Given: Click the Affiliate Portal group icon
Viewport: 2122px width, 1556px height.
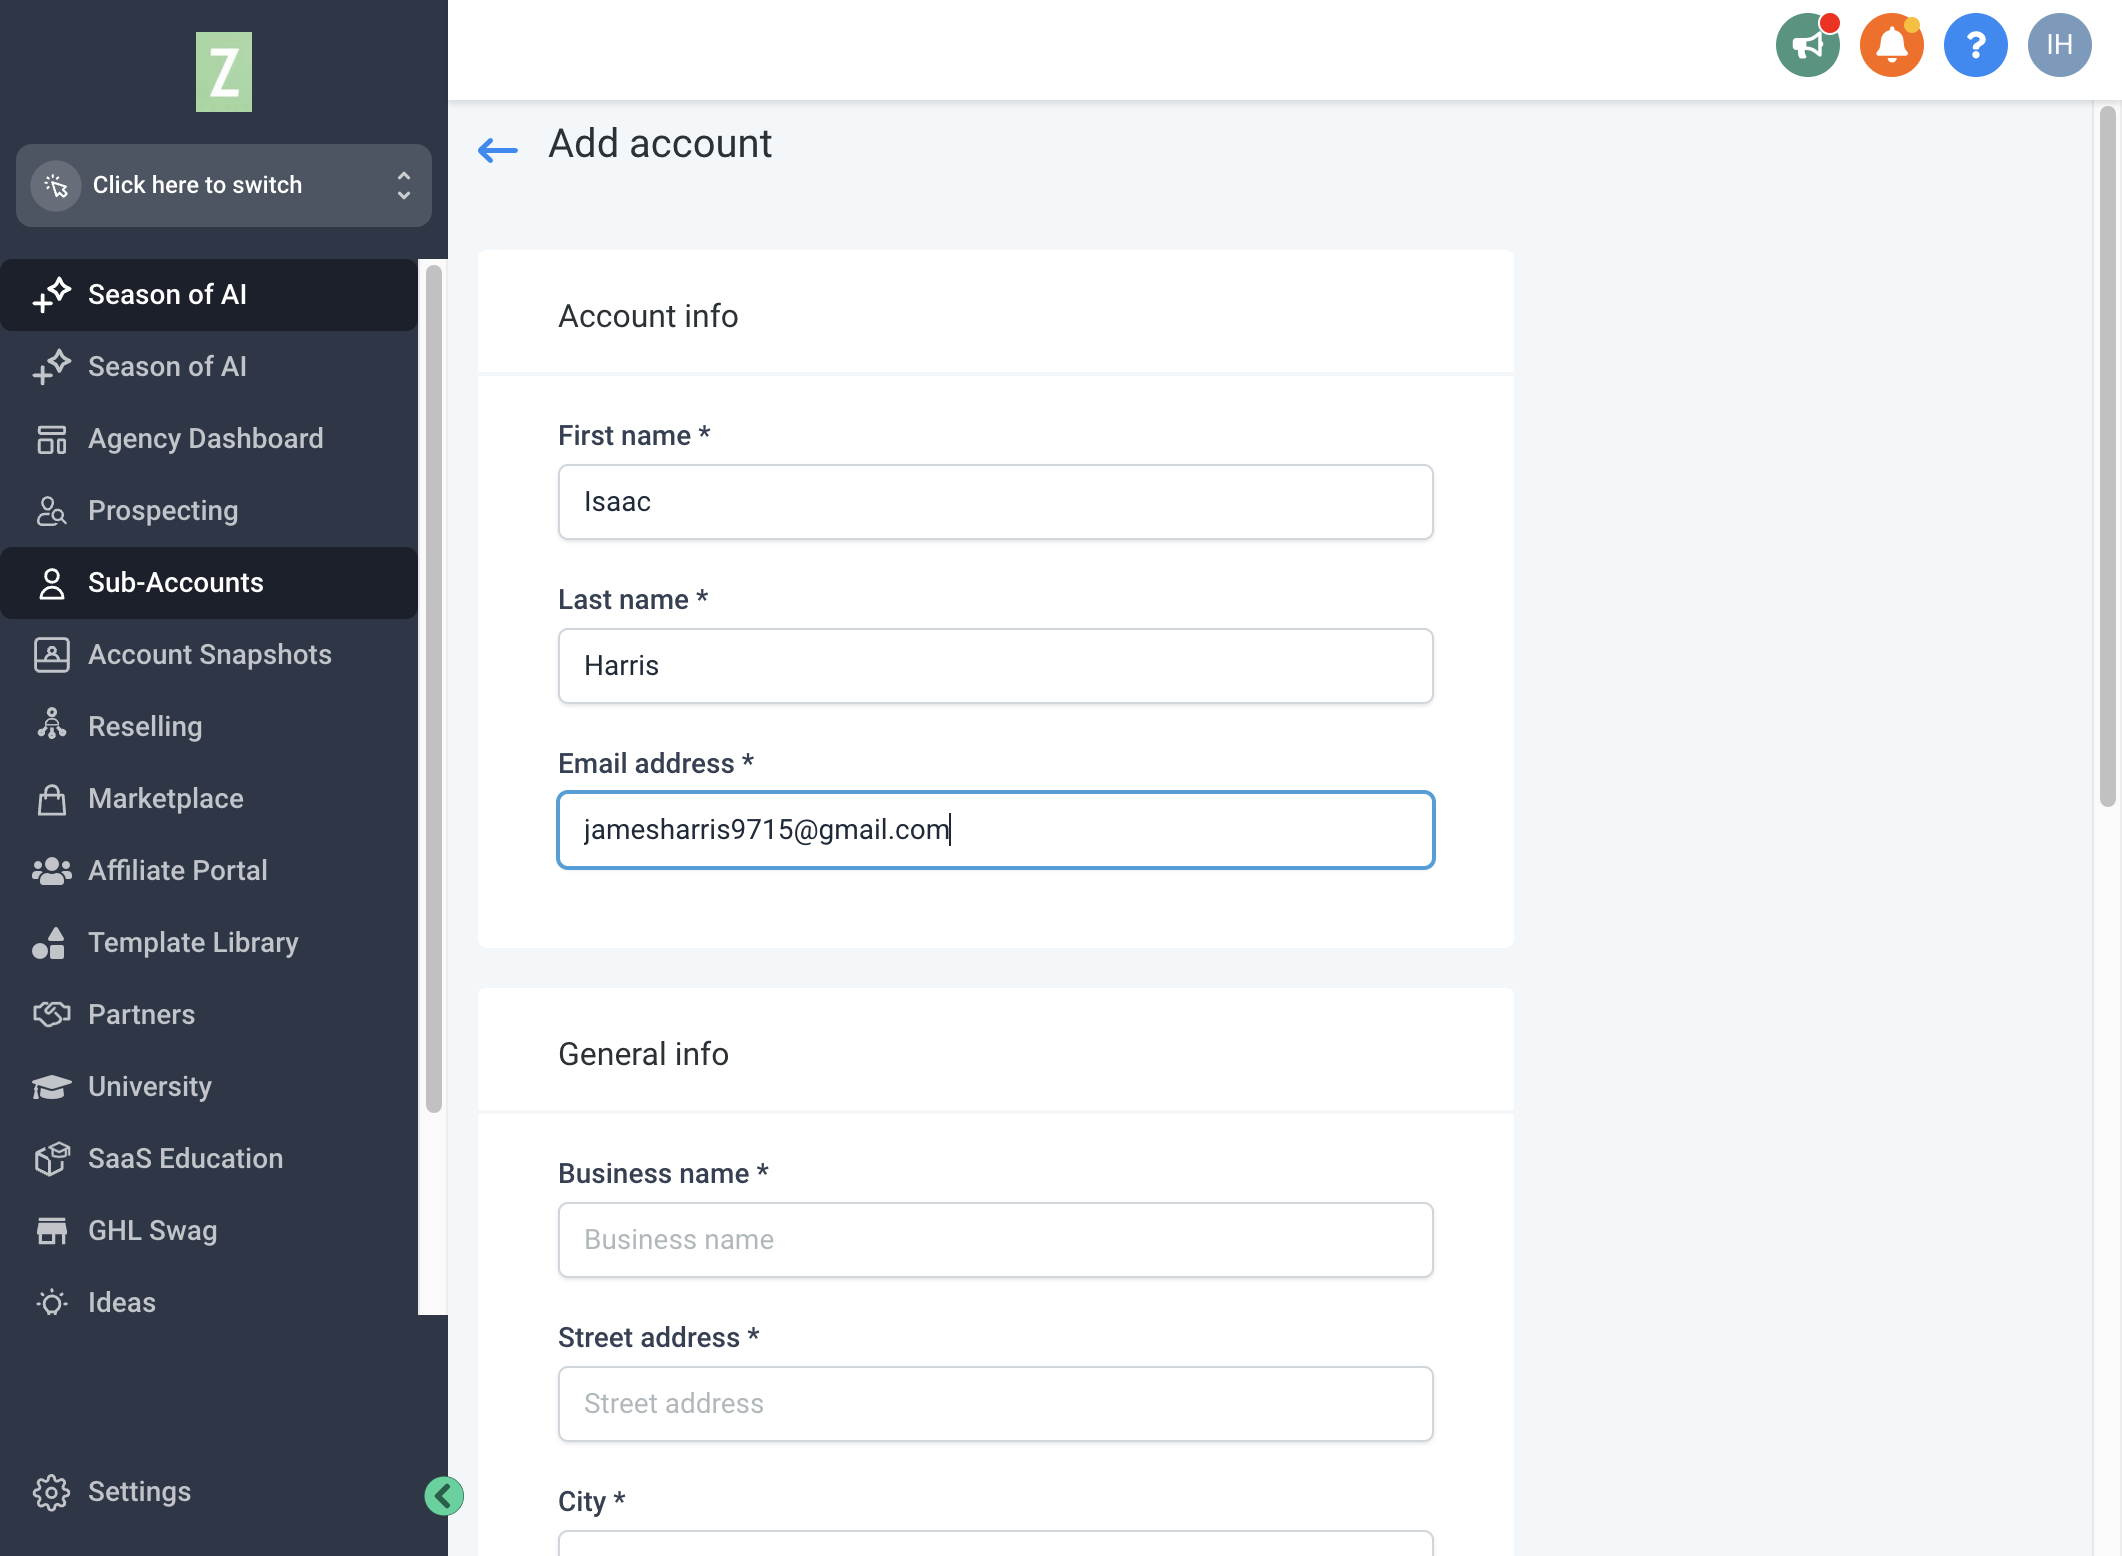Looking at the screenshot, I should coord(51,871).
